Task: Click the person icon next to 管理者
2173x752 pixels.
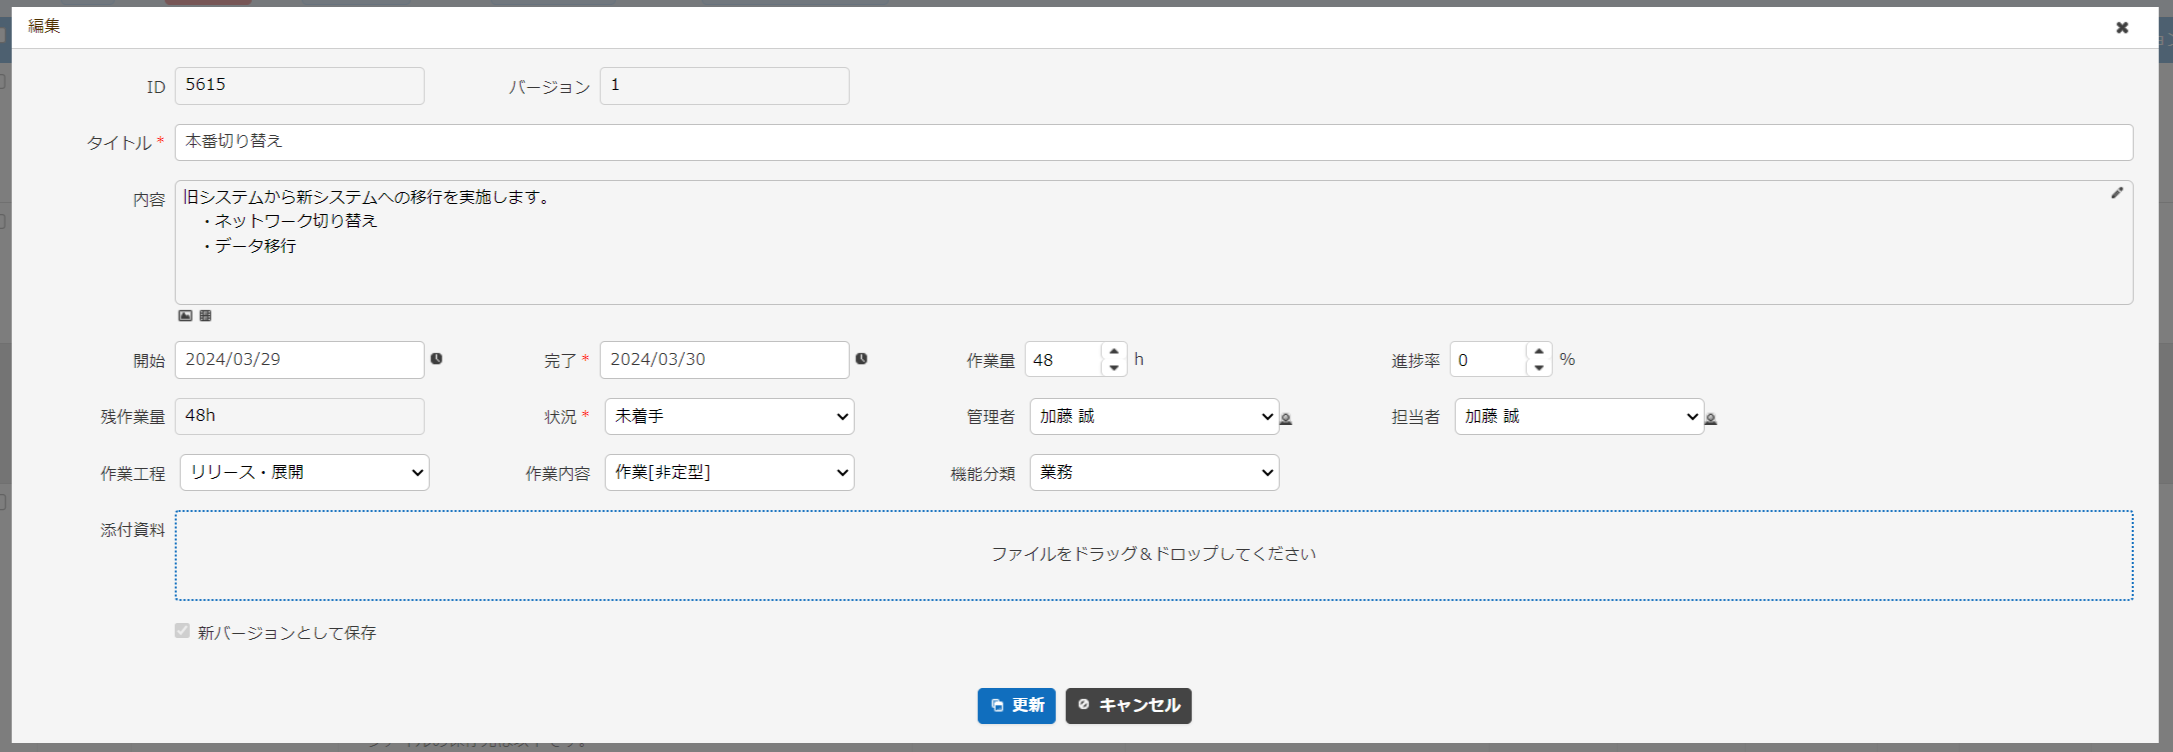Action: (x=1286, y=419)
